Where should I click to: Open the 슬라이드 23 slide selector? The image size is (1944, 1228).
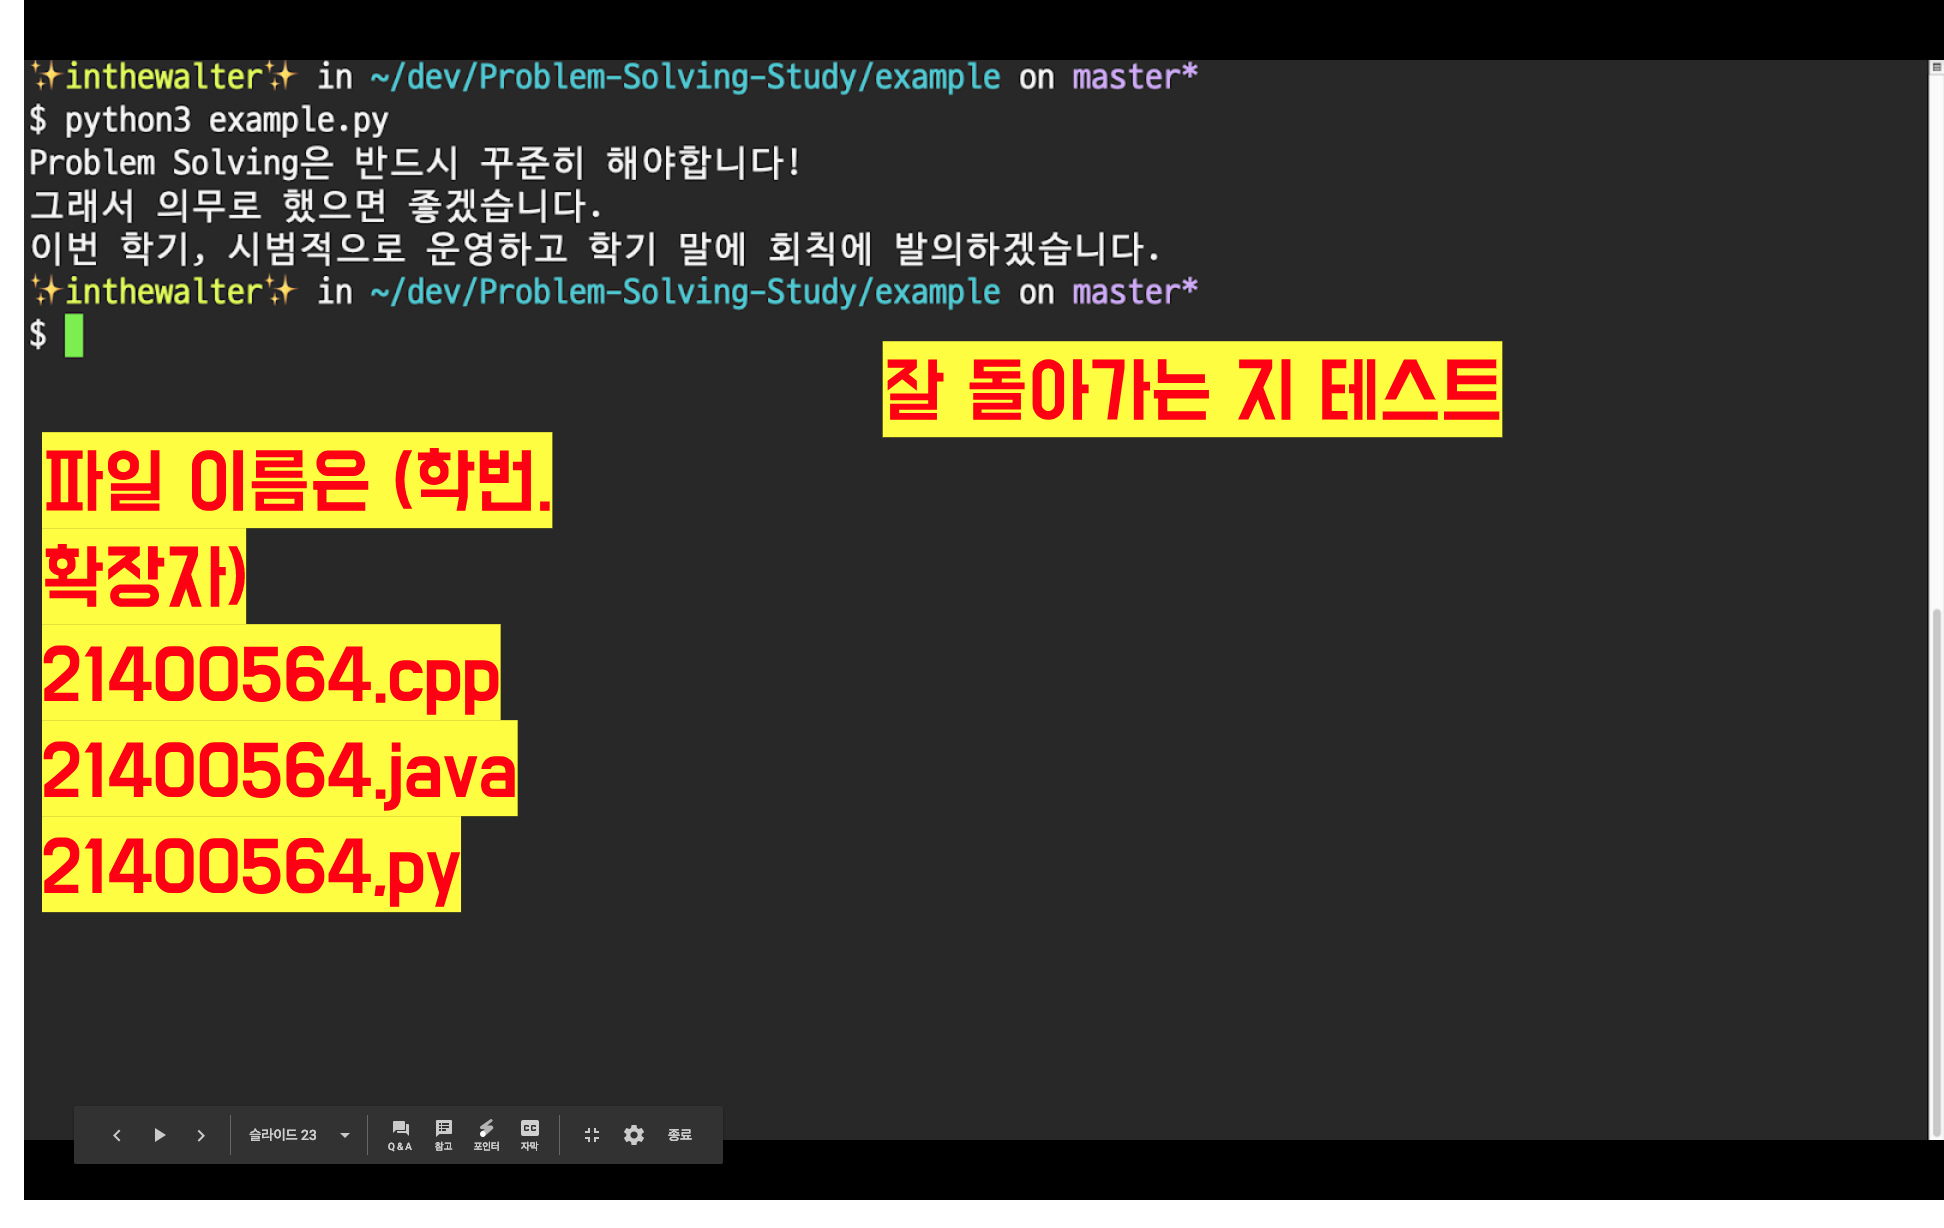point(283,1135)
